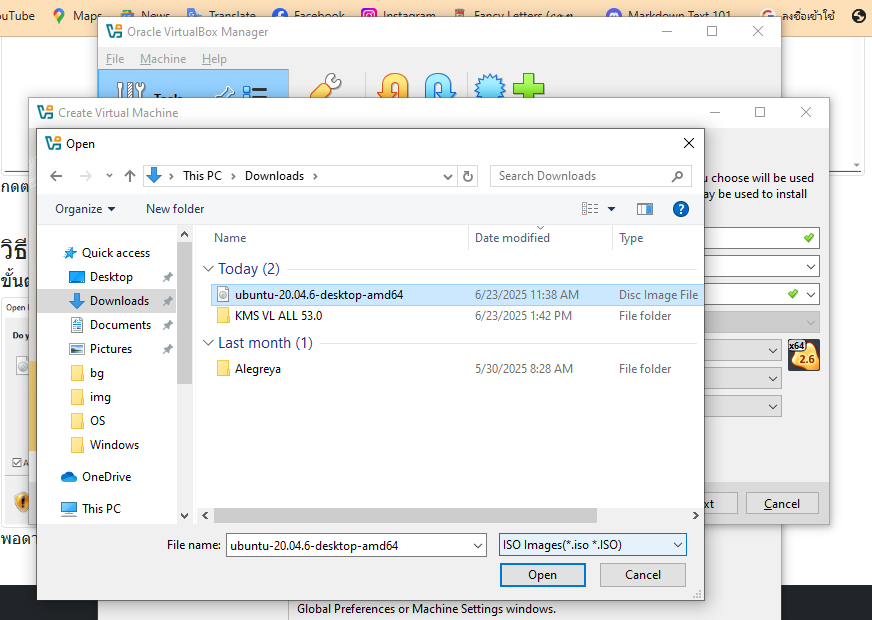Click New folder in the toolbar
This screenshot has height=620, width=872.
click(175, 209)
